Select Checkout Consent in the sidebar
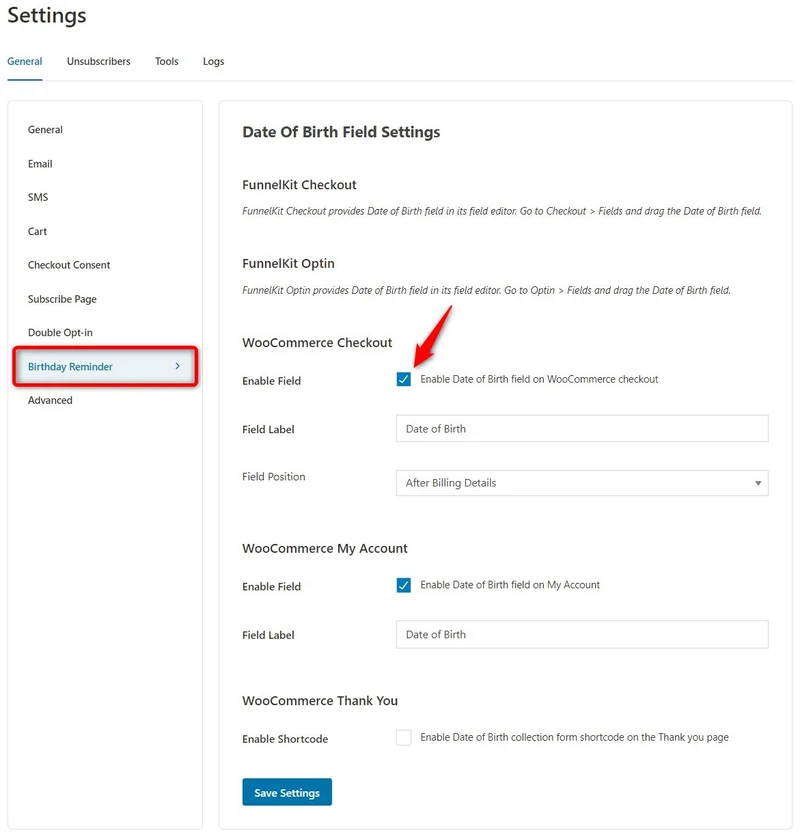Image resolution: width=800 pixels, height=835 pixels. pos(69,265)
